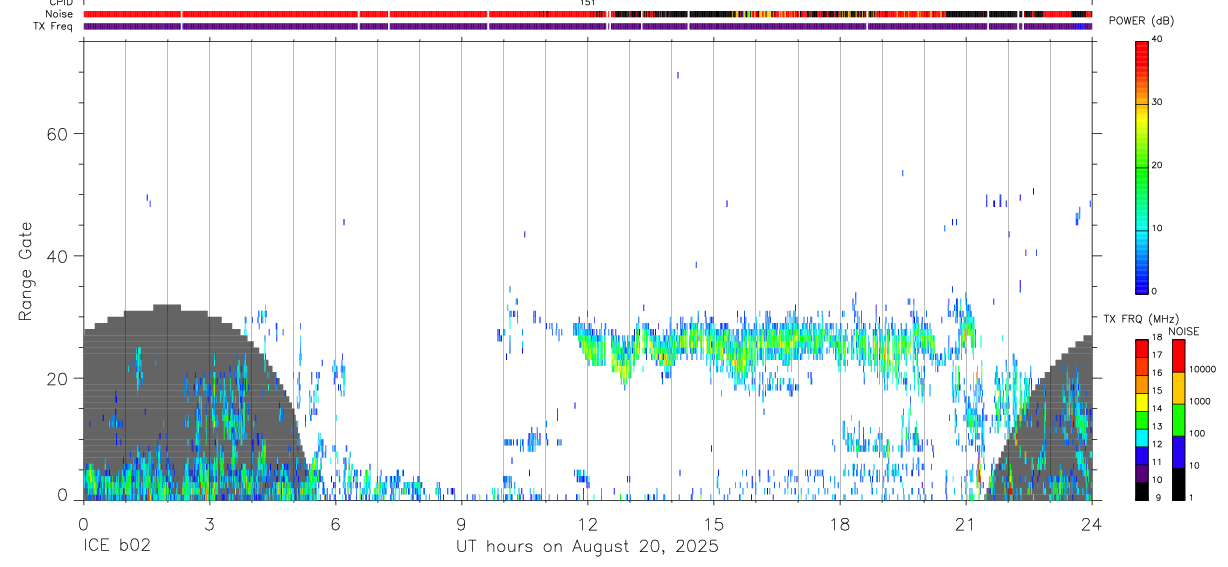Click the TX FRQ (MHz) colorbar
The height and width of the screenshot is (567, 1228).
(1142, 419)
